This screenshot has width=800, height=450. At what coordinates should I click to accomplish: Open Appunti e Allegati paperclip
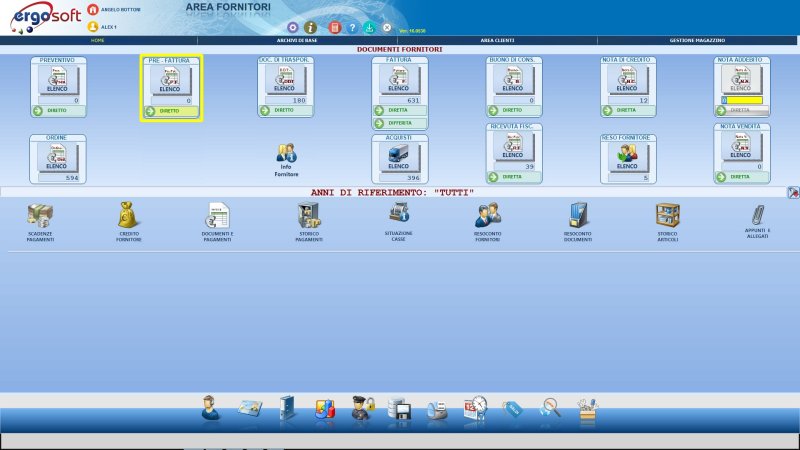coord(757,221)
